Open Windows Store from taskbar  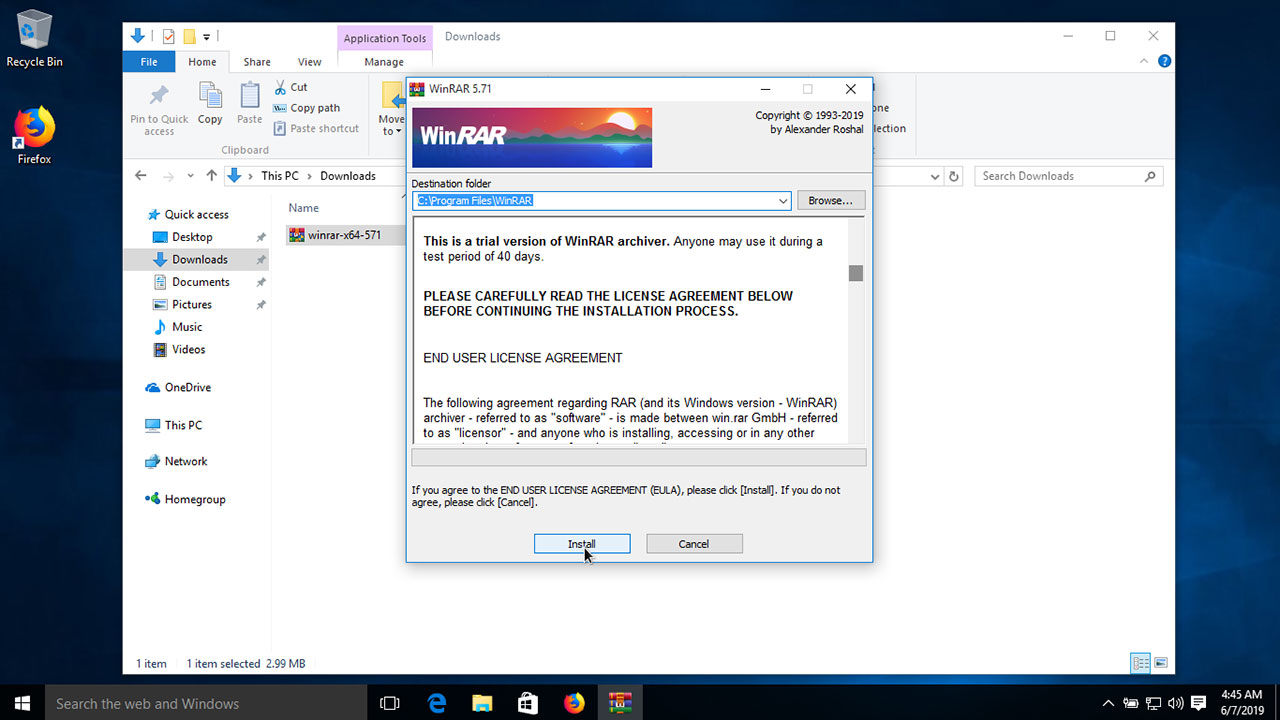click(528, 703)
